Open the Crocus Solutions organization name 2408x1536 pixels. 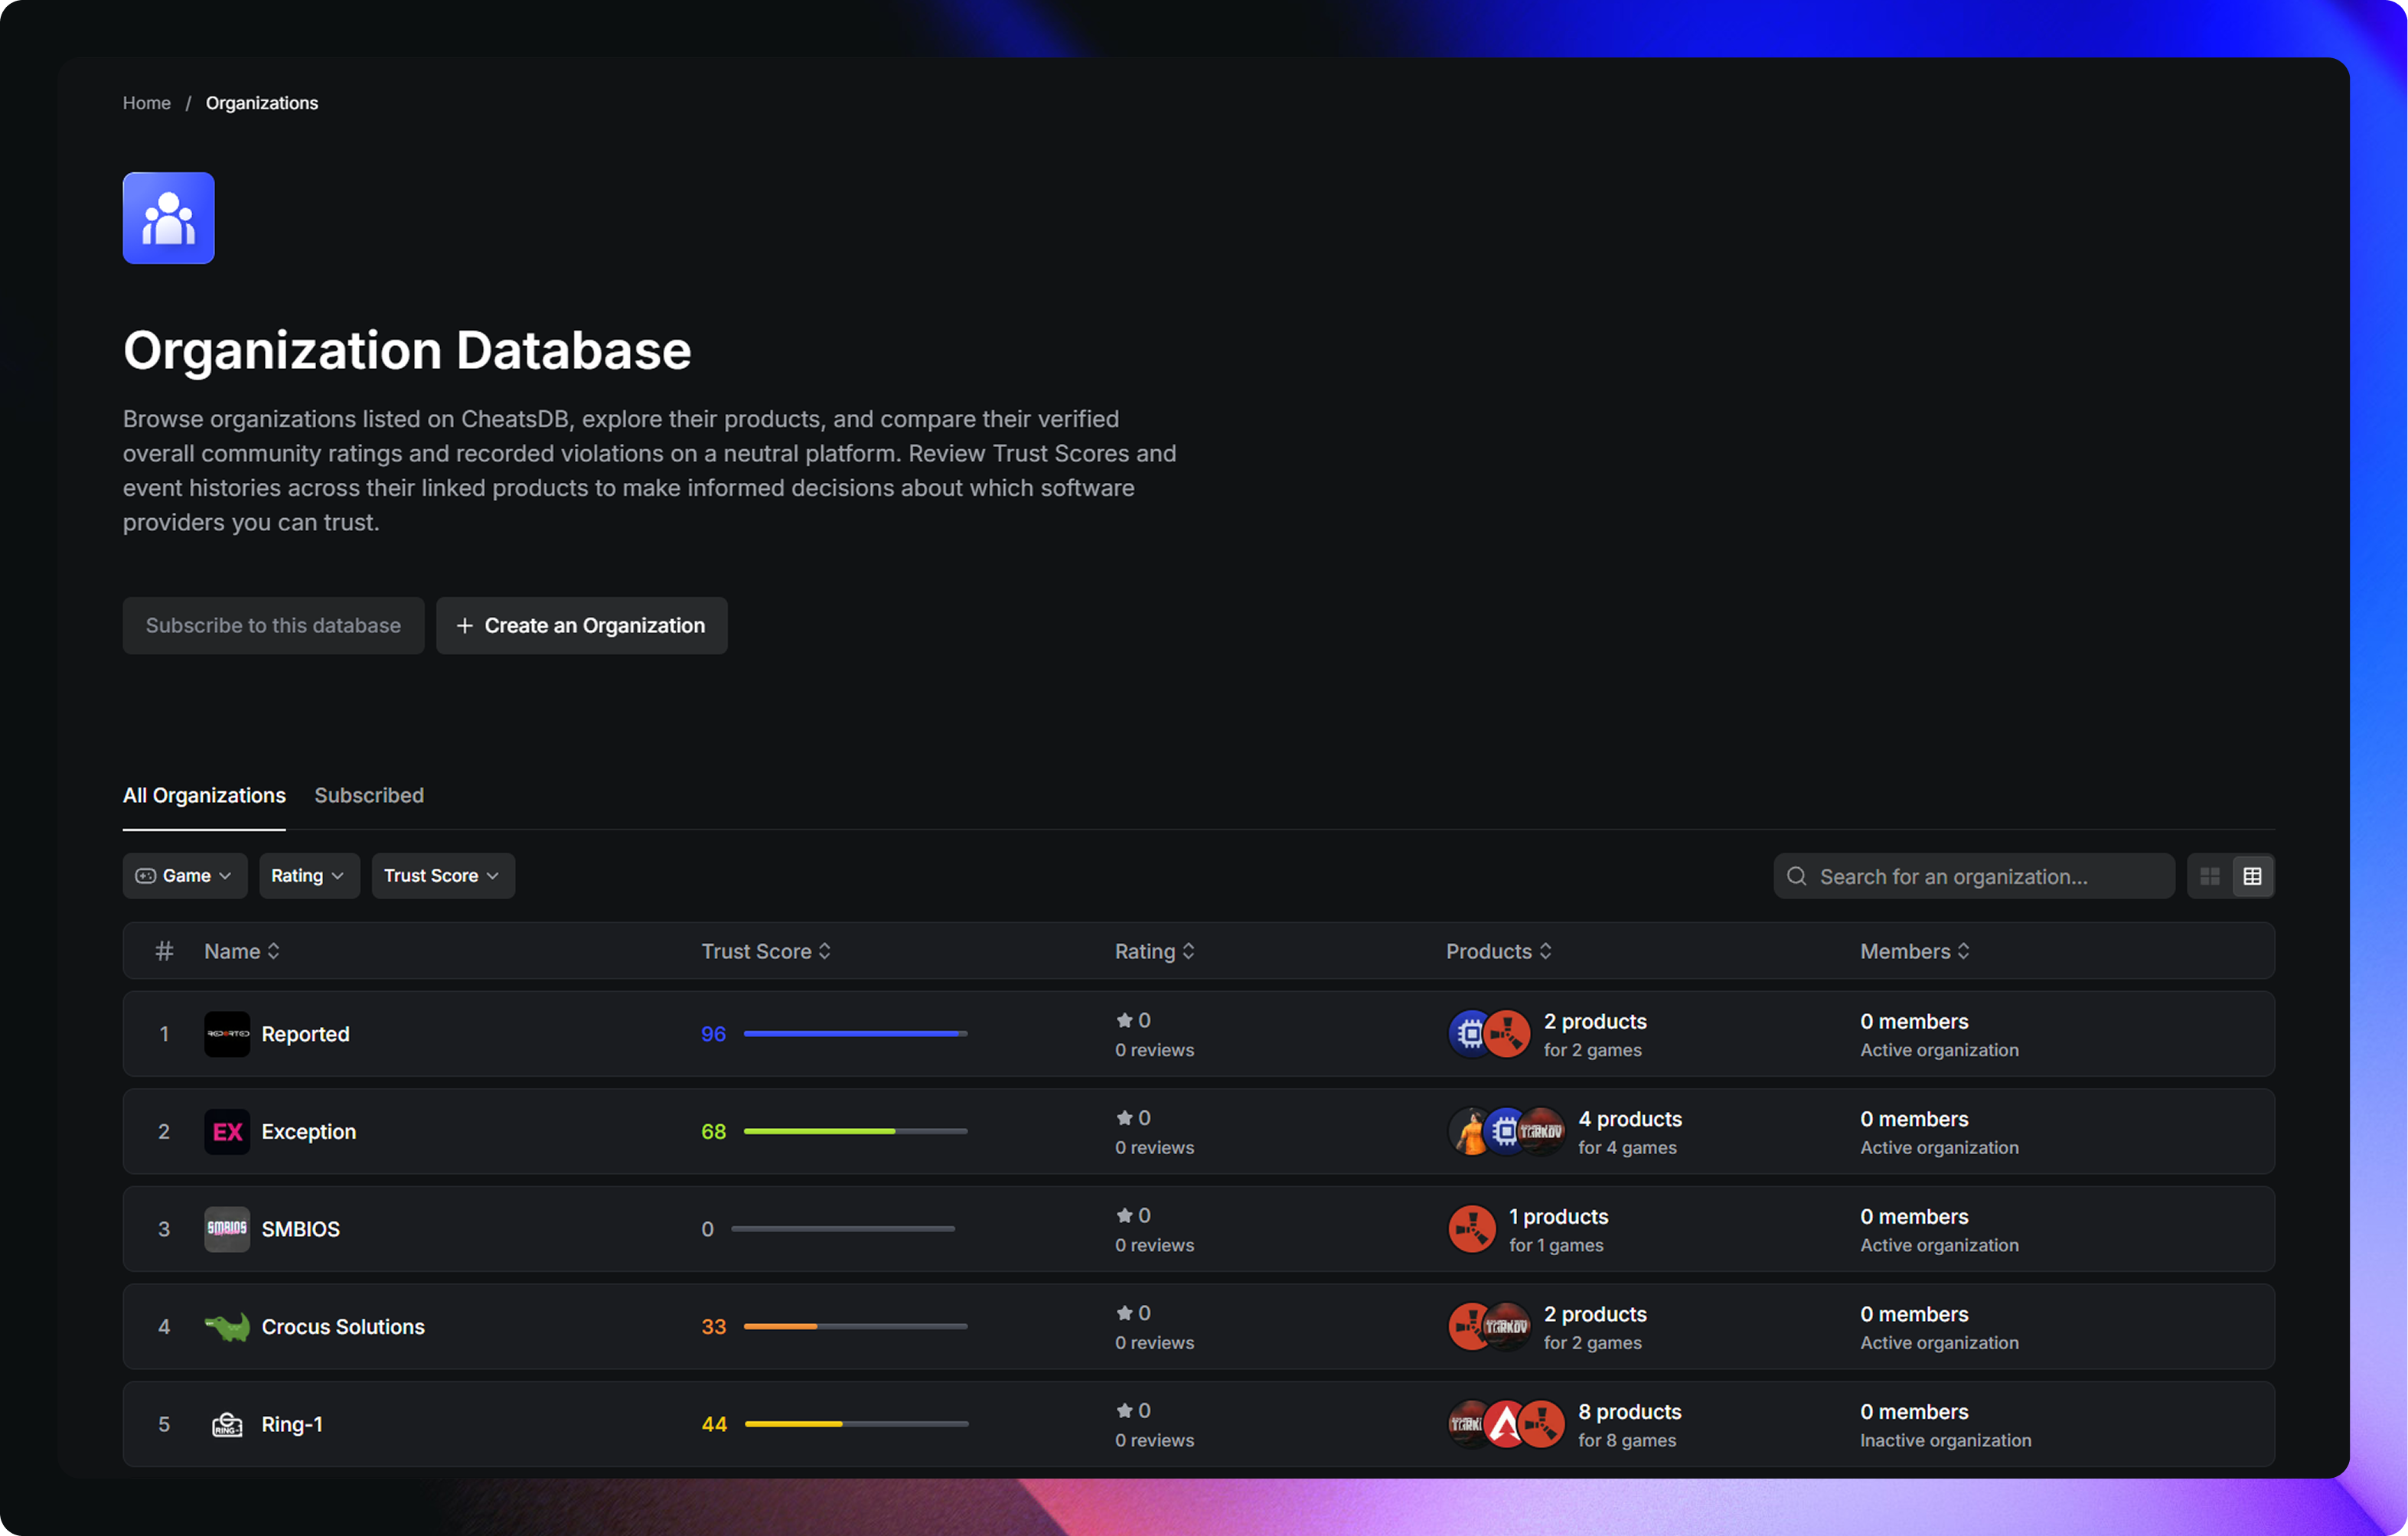point(343,1326)
